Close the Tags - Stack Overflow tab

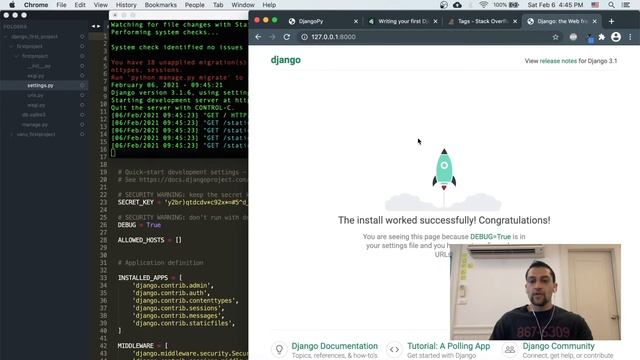(515, 21)
